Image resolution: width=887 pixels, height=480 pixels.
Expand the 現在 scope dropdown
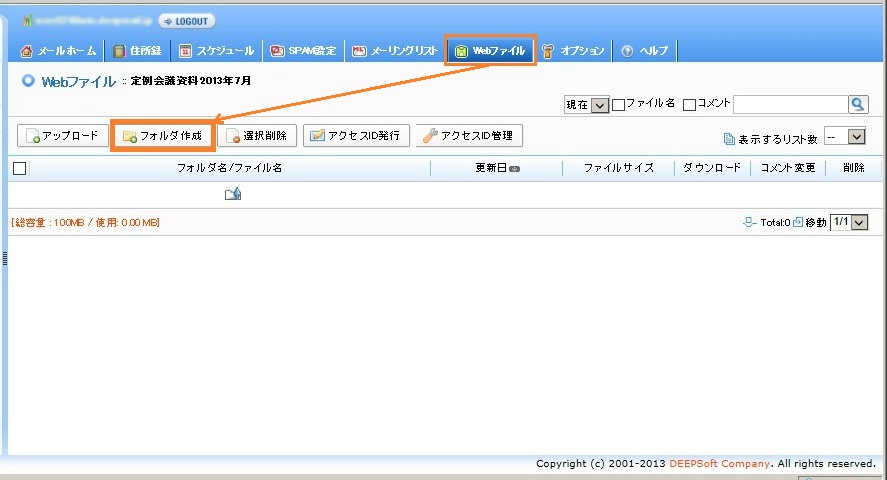pyautogui.click(x=587, y=104)
